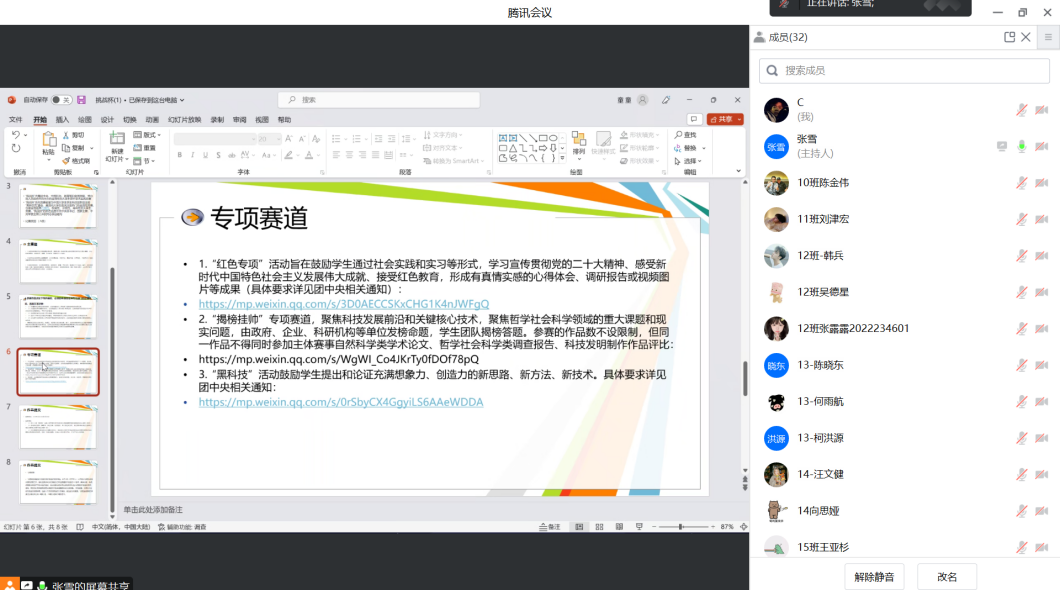Expand the 版式 layout dropdown
The width and height of the screenshot is (1060, 590).
click(150, 135)
